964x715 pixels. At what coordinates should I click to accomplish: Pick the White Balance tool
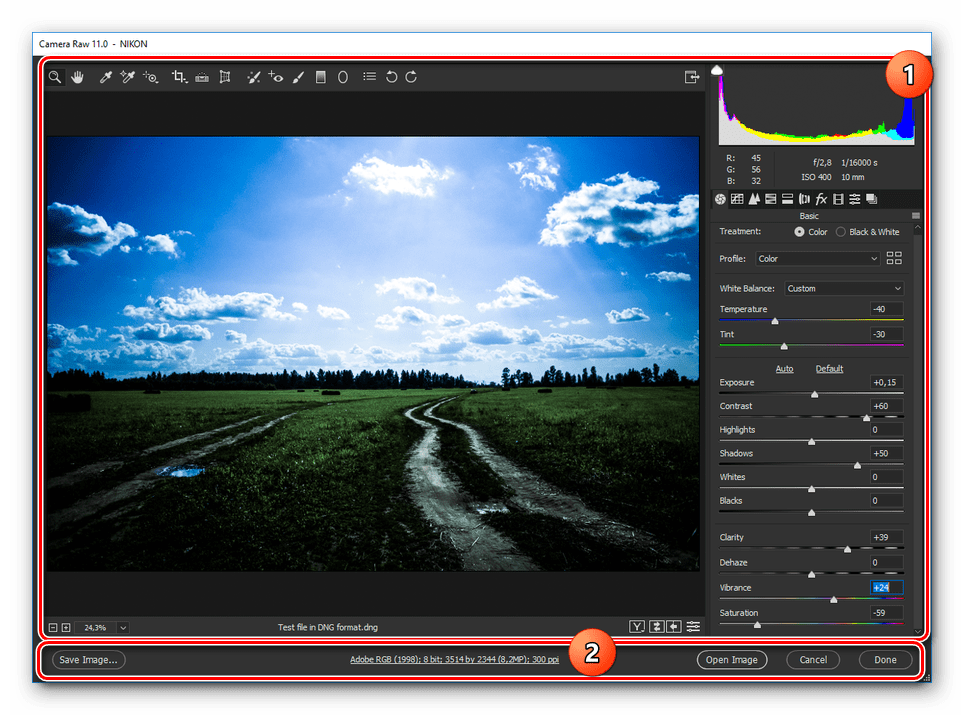106,77
